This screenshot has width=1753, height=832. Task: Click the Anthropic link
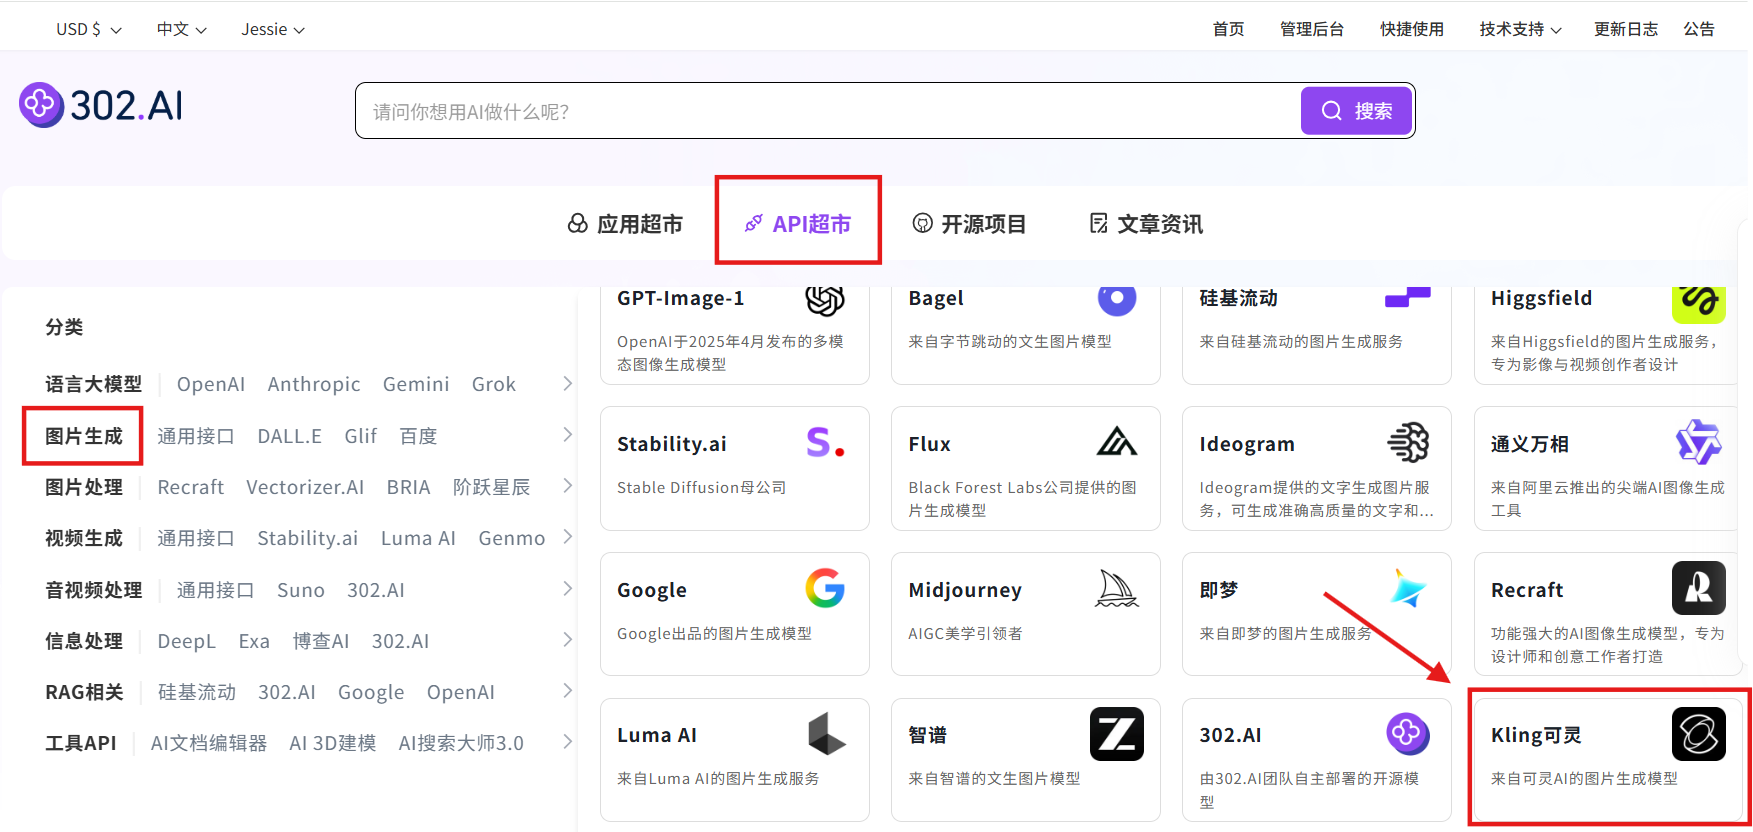pos(314,384)
